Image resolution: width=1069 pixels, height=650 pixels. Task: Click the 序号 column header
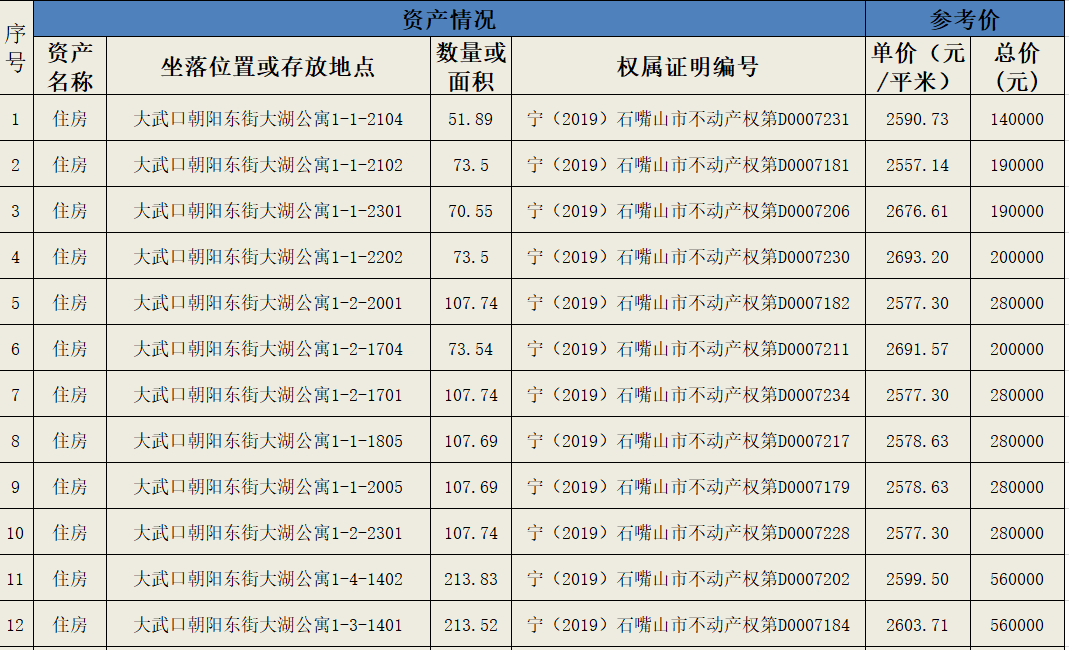[16, 48]
